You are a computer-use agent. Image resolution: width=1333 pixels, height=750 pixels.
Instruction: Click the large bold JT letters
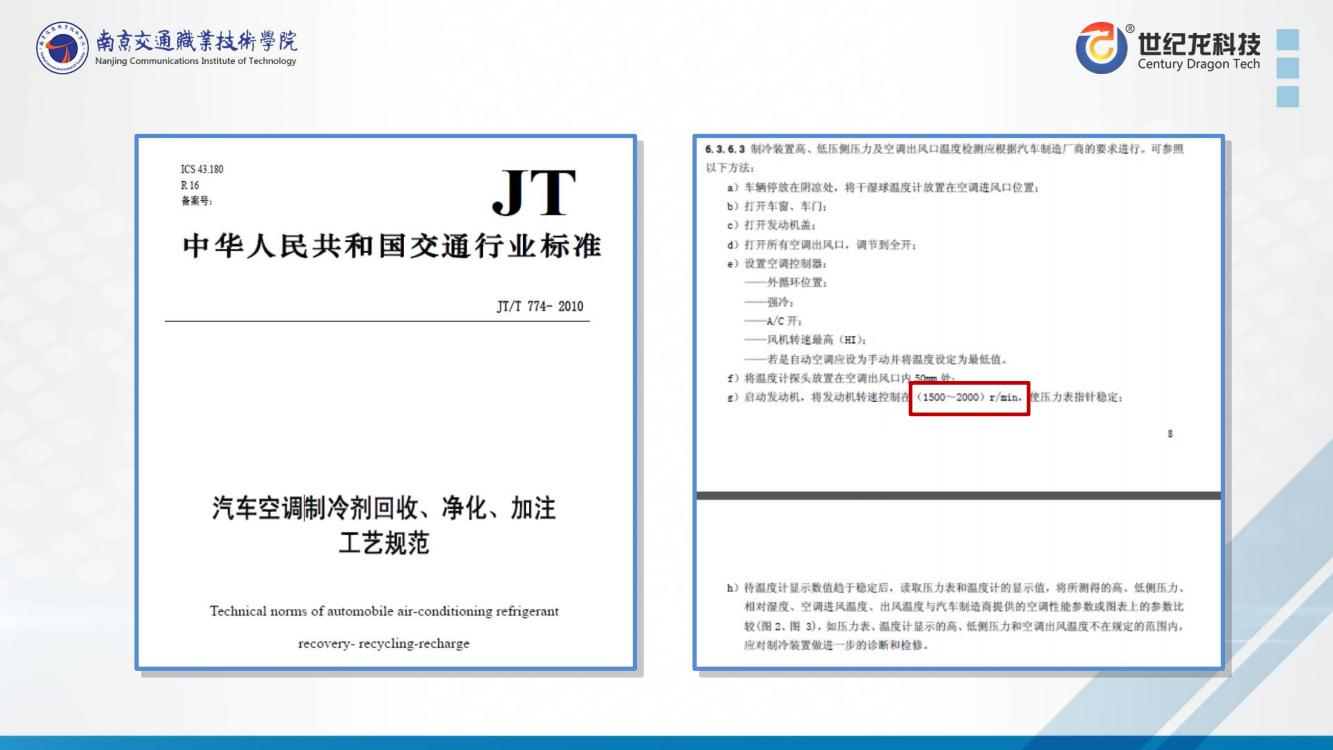pyautogui.click(x=533, y=193)
